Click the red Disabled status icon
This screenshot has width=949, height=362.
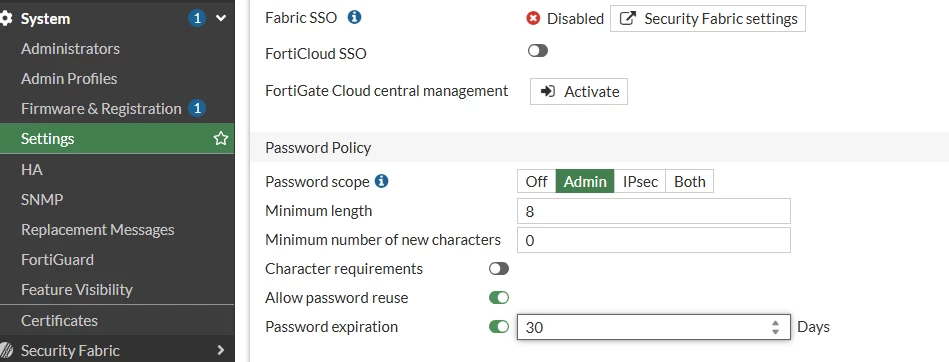533,19
